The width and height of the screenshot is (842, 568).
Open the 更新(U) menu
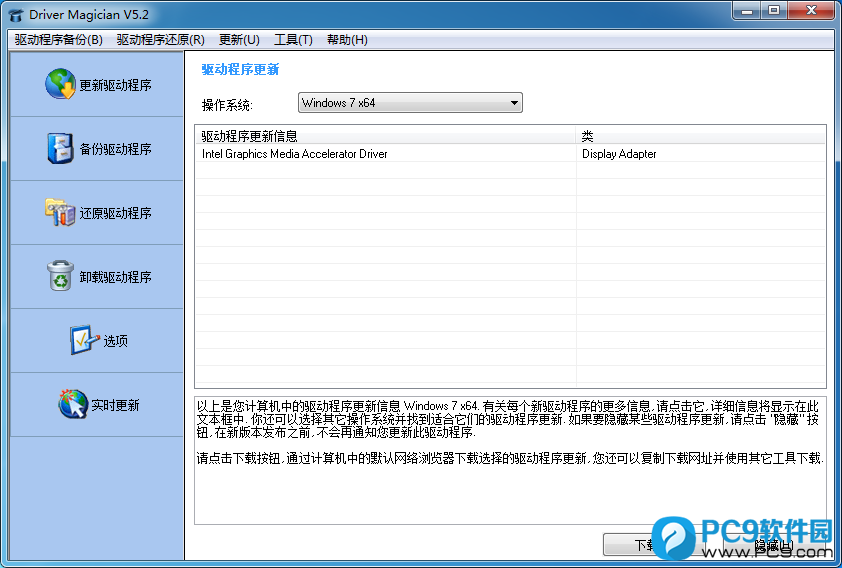click(x=239, y=40)
